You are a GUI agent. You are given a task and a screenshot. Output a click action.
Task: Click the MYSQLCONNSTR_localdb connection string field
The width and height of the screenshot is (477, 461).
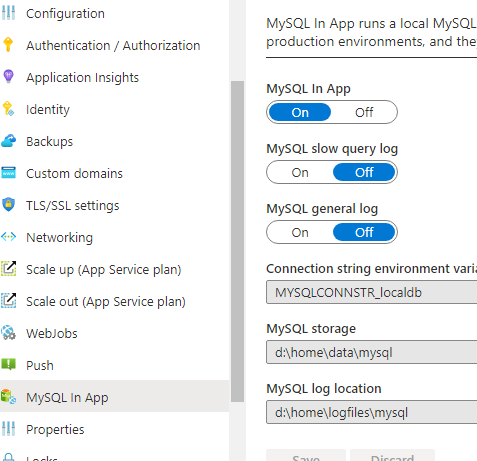click(372, 292)
